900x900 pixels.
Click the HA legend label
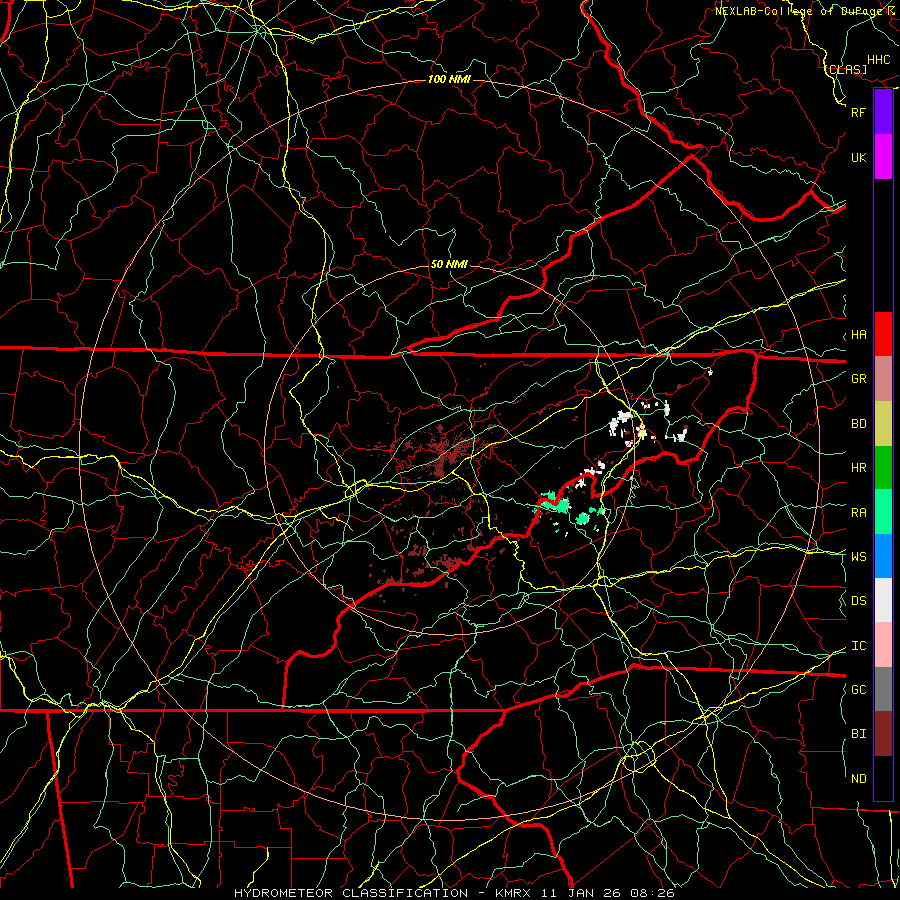tap(859, 335)
